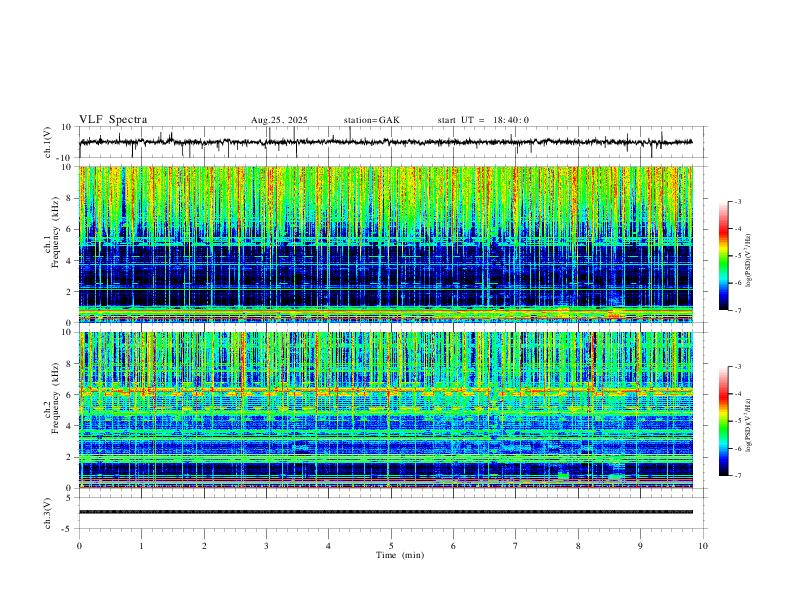Click time axis tick label '8'
Screen dimensions: 792x612
(x=578, y=546)
